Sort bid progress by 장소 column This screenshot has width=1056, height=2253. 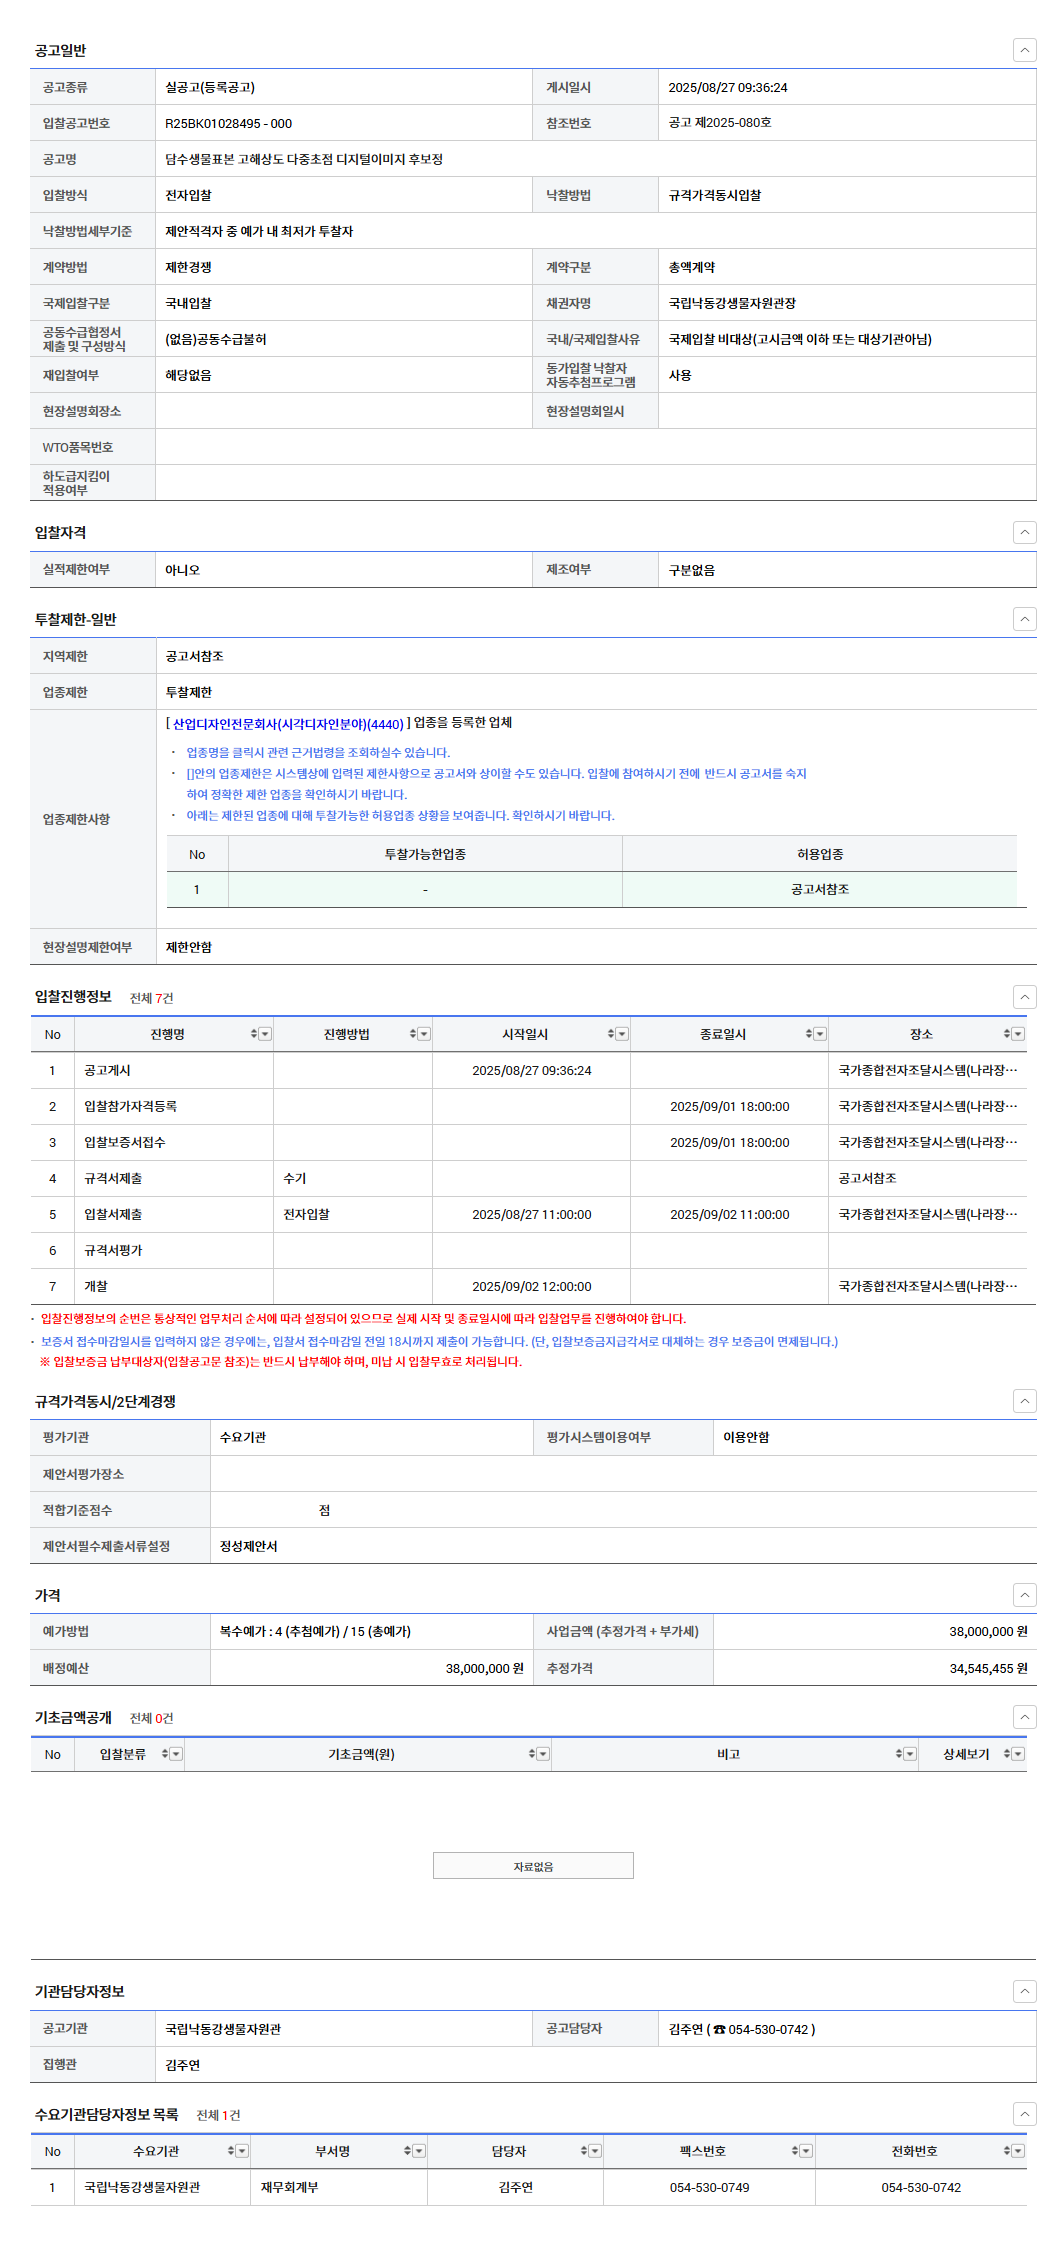pyautogui.click(x=1006, y=1034)
